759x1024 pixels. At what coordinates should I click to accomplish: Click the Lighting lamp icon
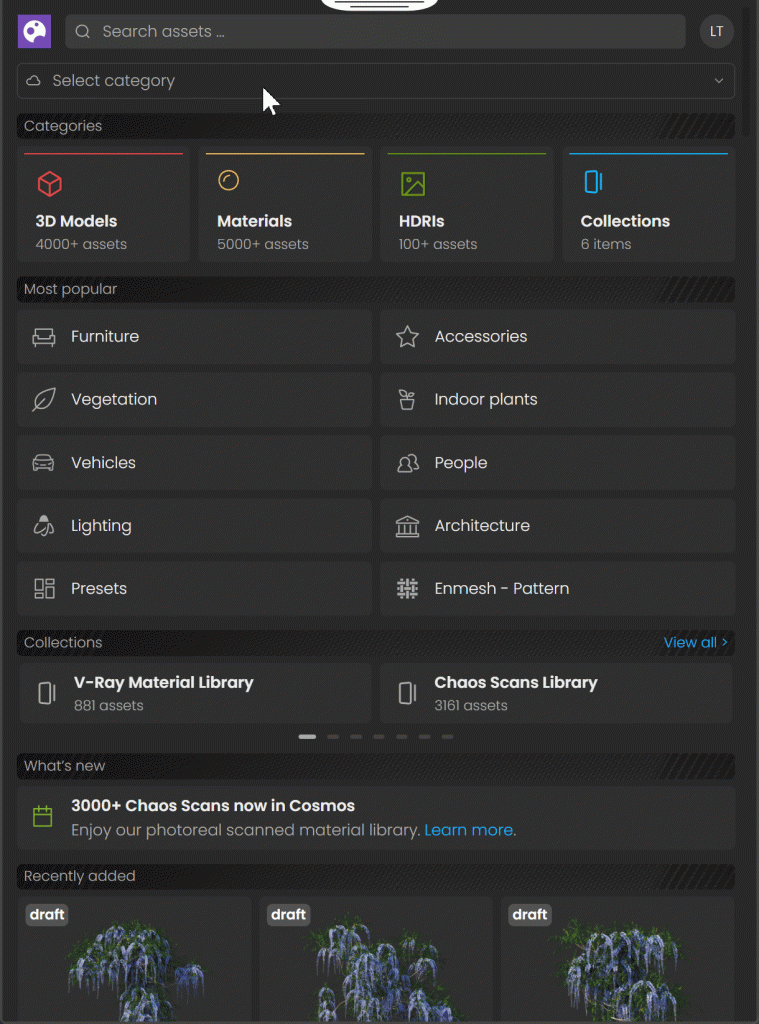tap(44, 526)
